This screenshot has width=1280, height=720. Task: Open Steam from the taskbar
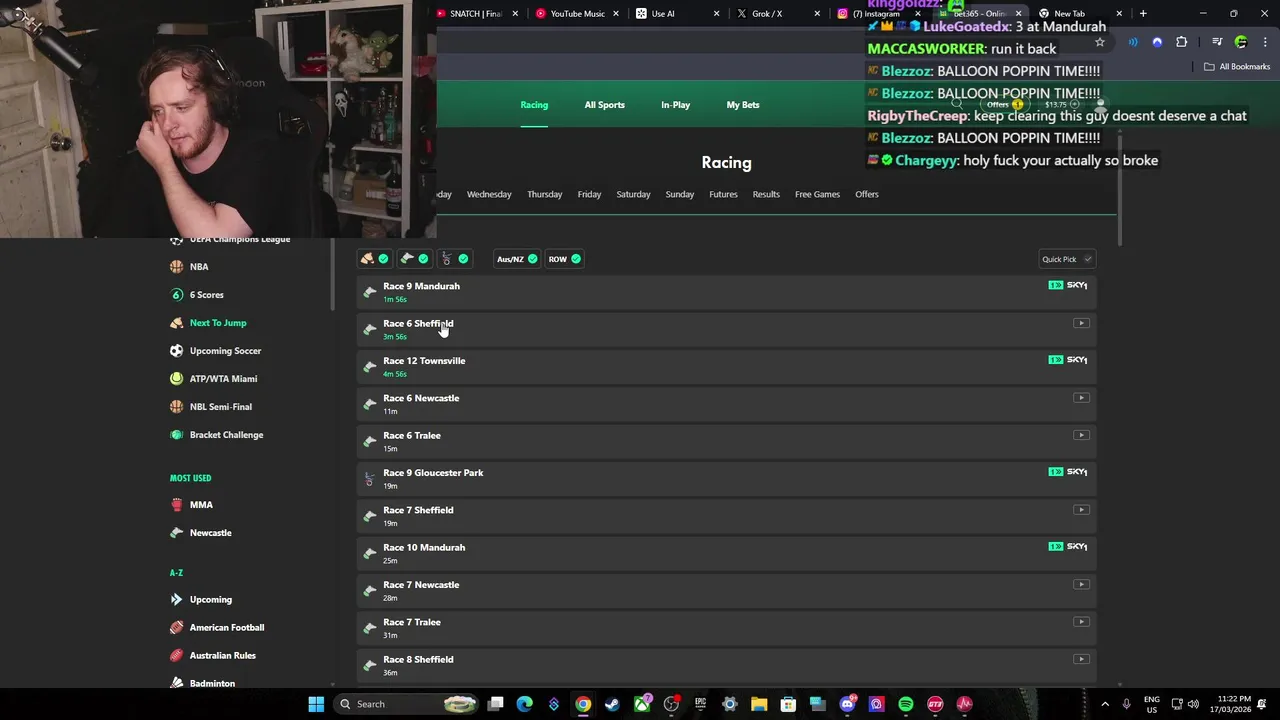coord(612,704)
